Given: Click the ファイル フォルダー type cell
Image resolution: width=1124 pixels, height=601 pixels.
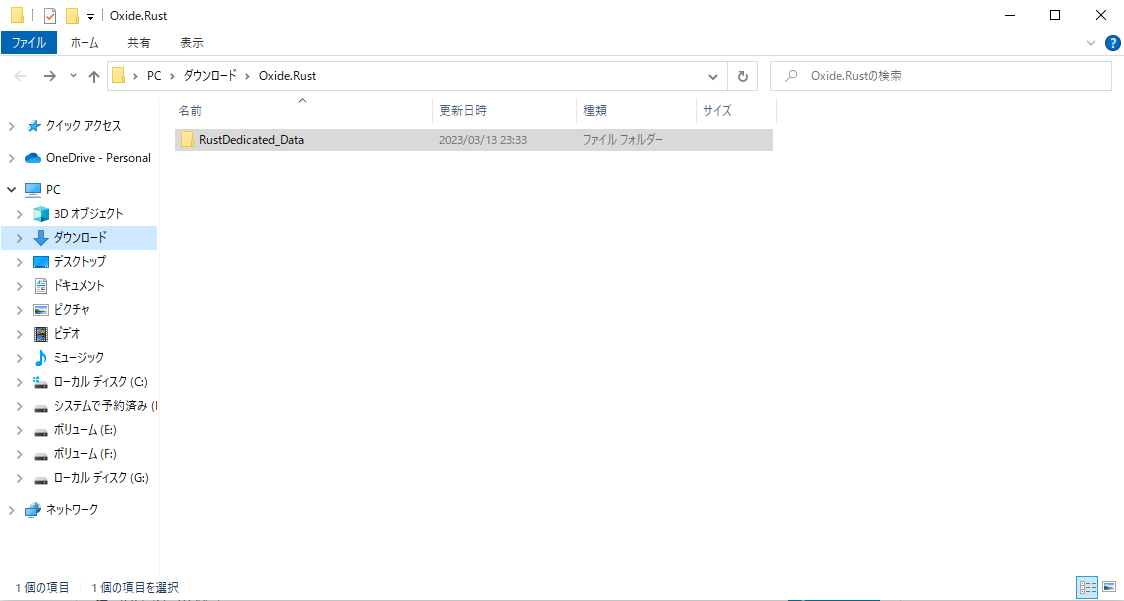Looking at the screenshot, I should pyautogui.click(x=622, y=140).
